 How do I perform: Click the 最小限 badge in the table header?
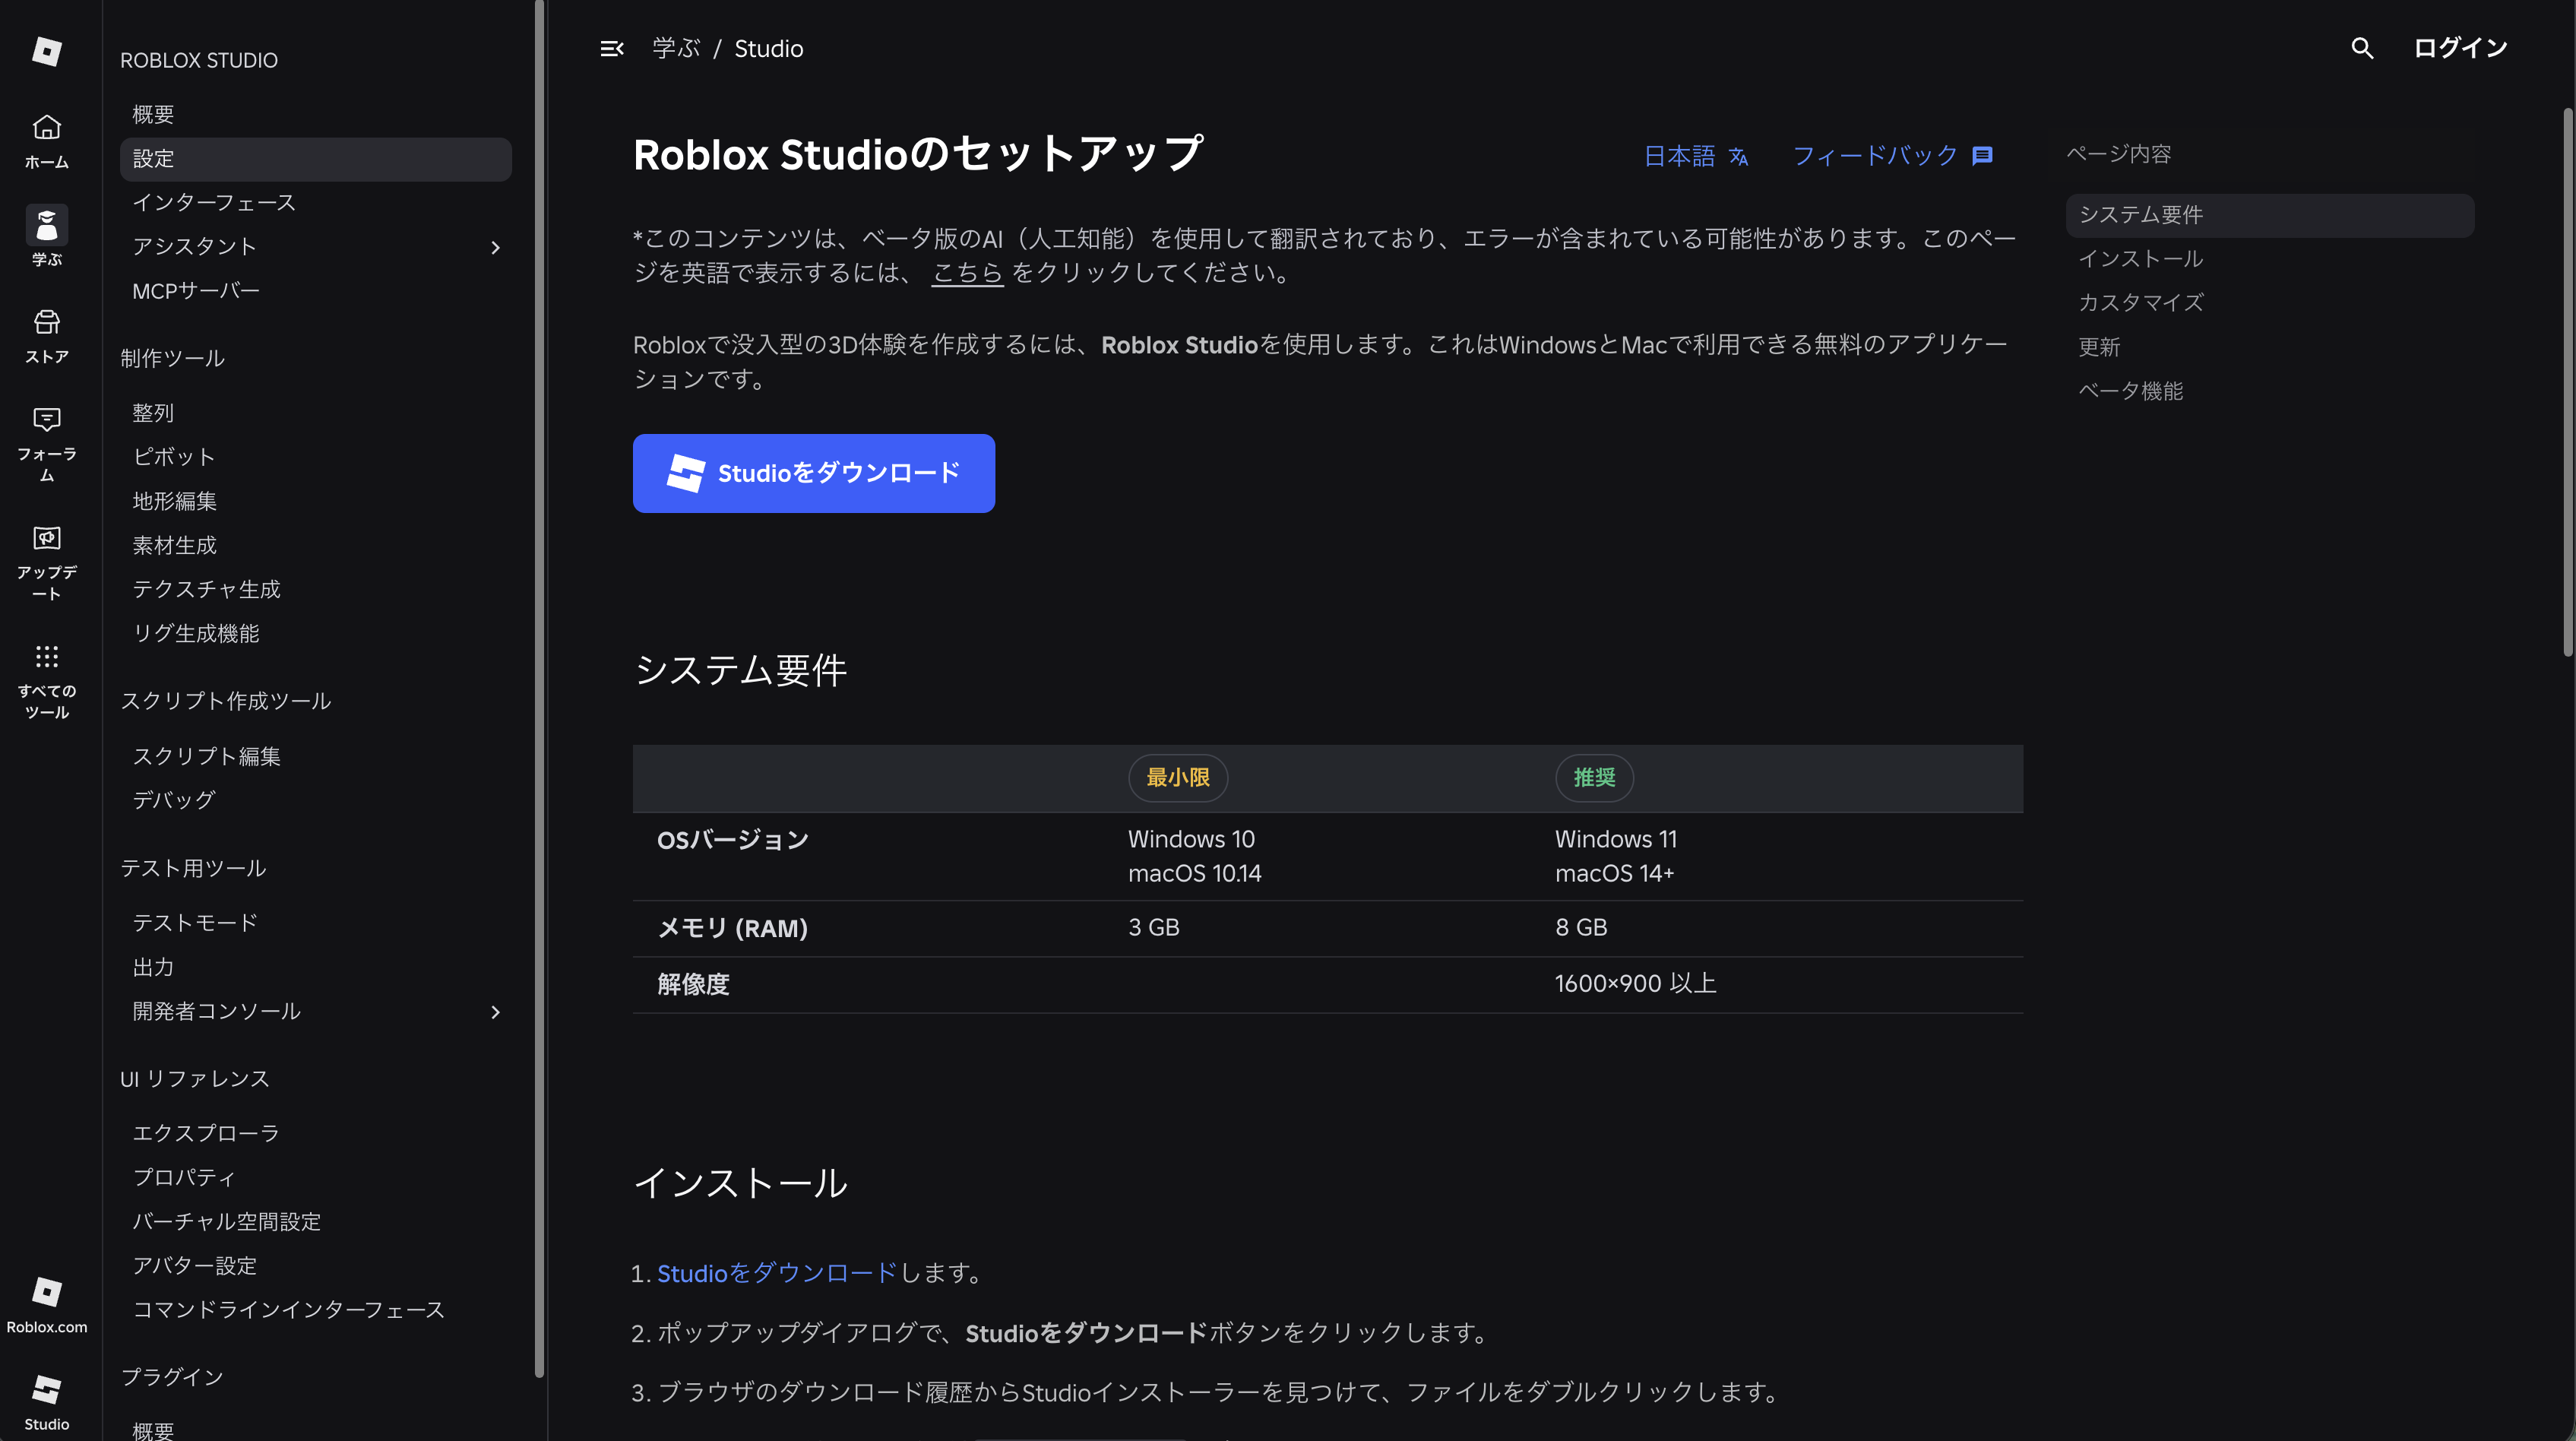point(1178,778)
